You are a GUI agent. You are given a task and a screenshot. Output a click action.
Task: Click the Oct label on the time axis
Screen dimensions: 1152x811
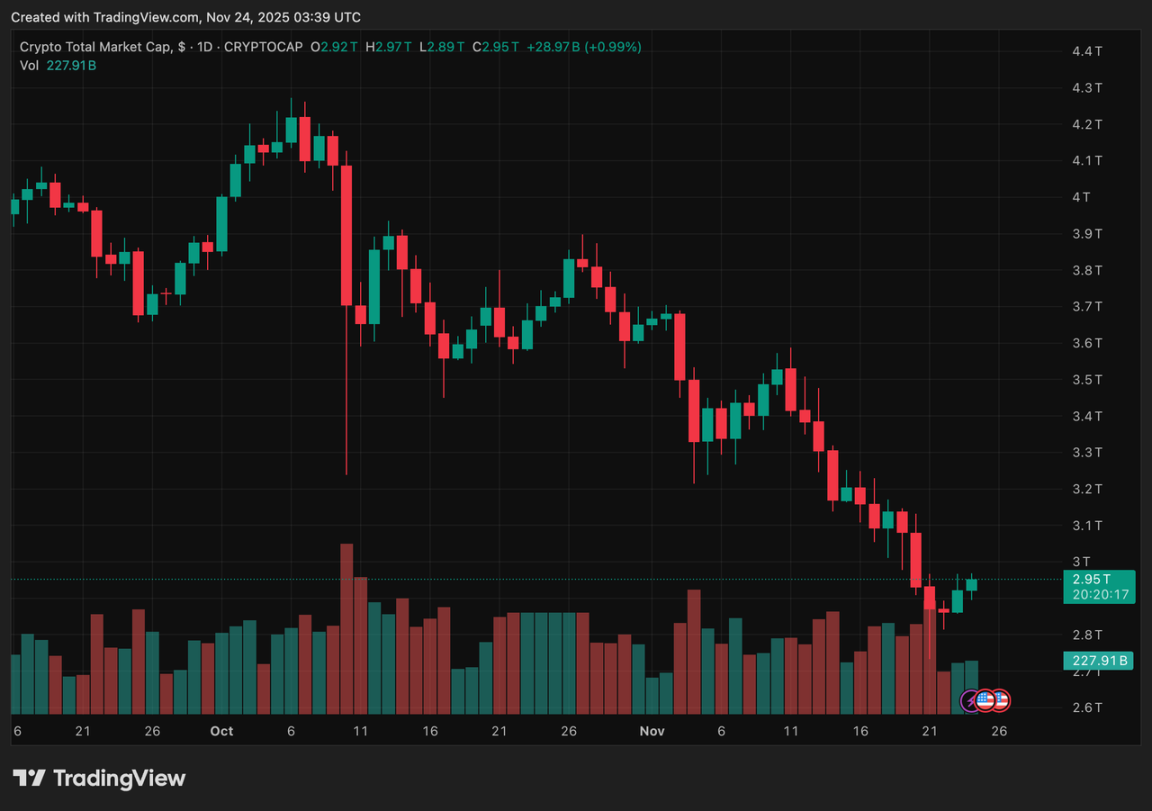[x=222, y=731]
